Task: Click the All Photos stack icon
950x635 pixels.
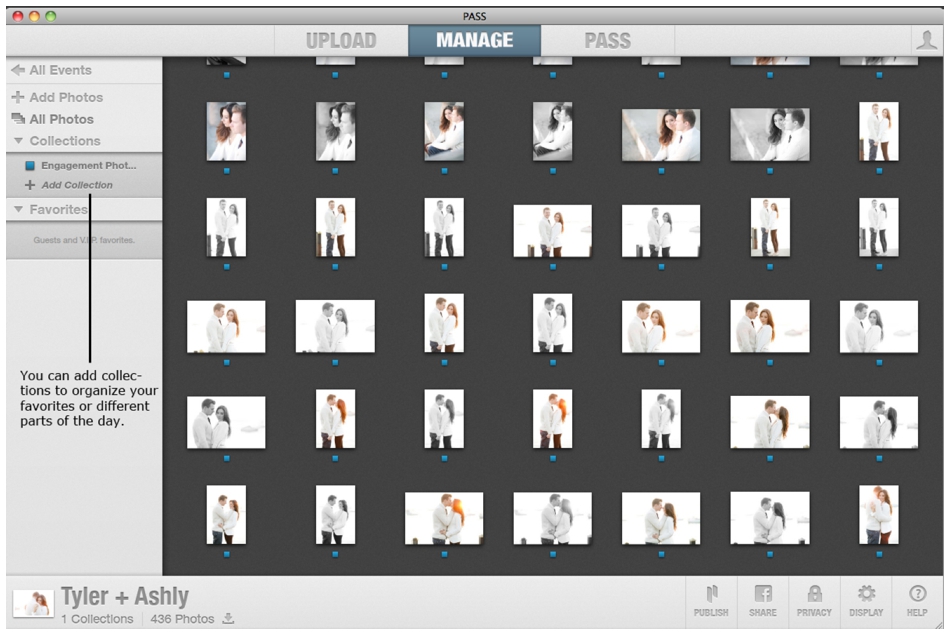Action: 18,119
